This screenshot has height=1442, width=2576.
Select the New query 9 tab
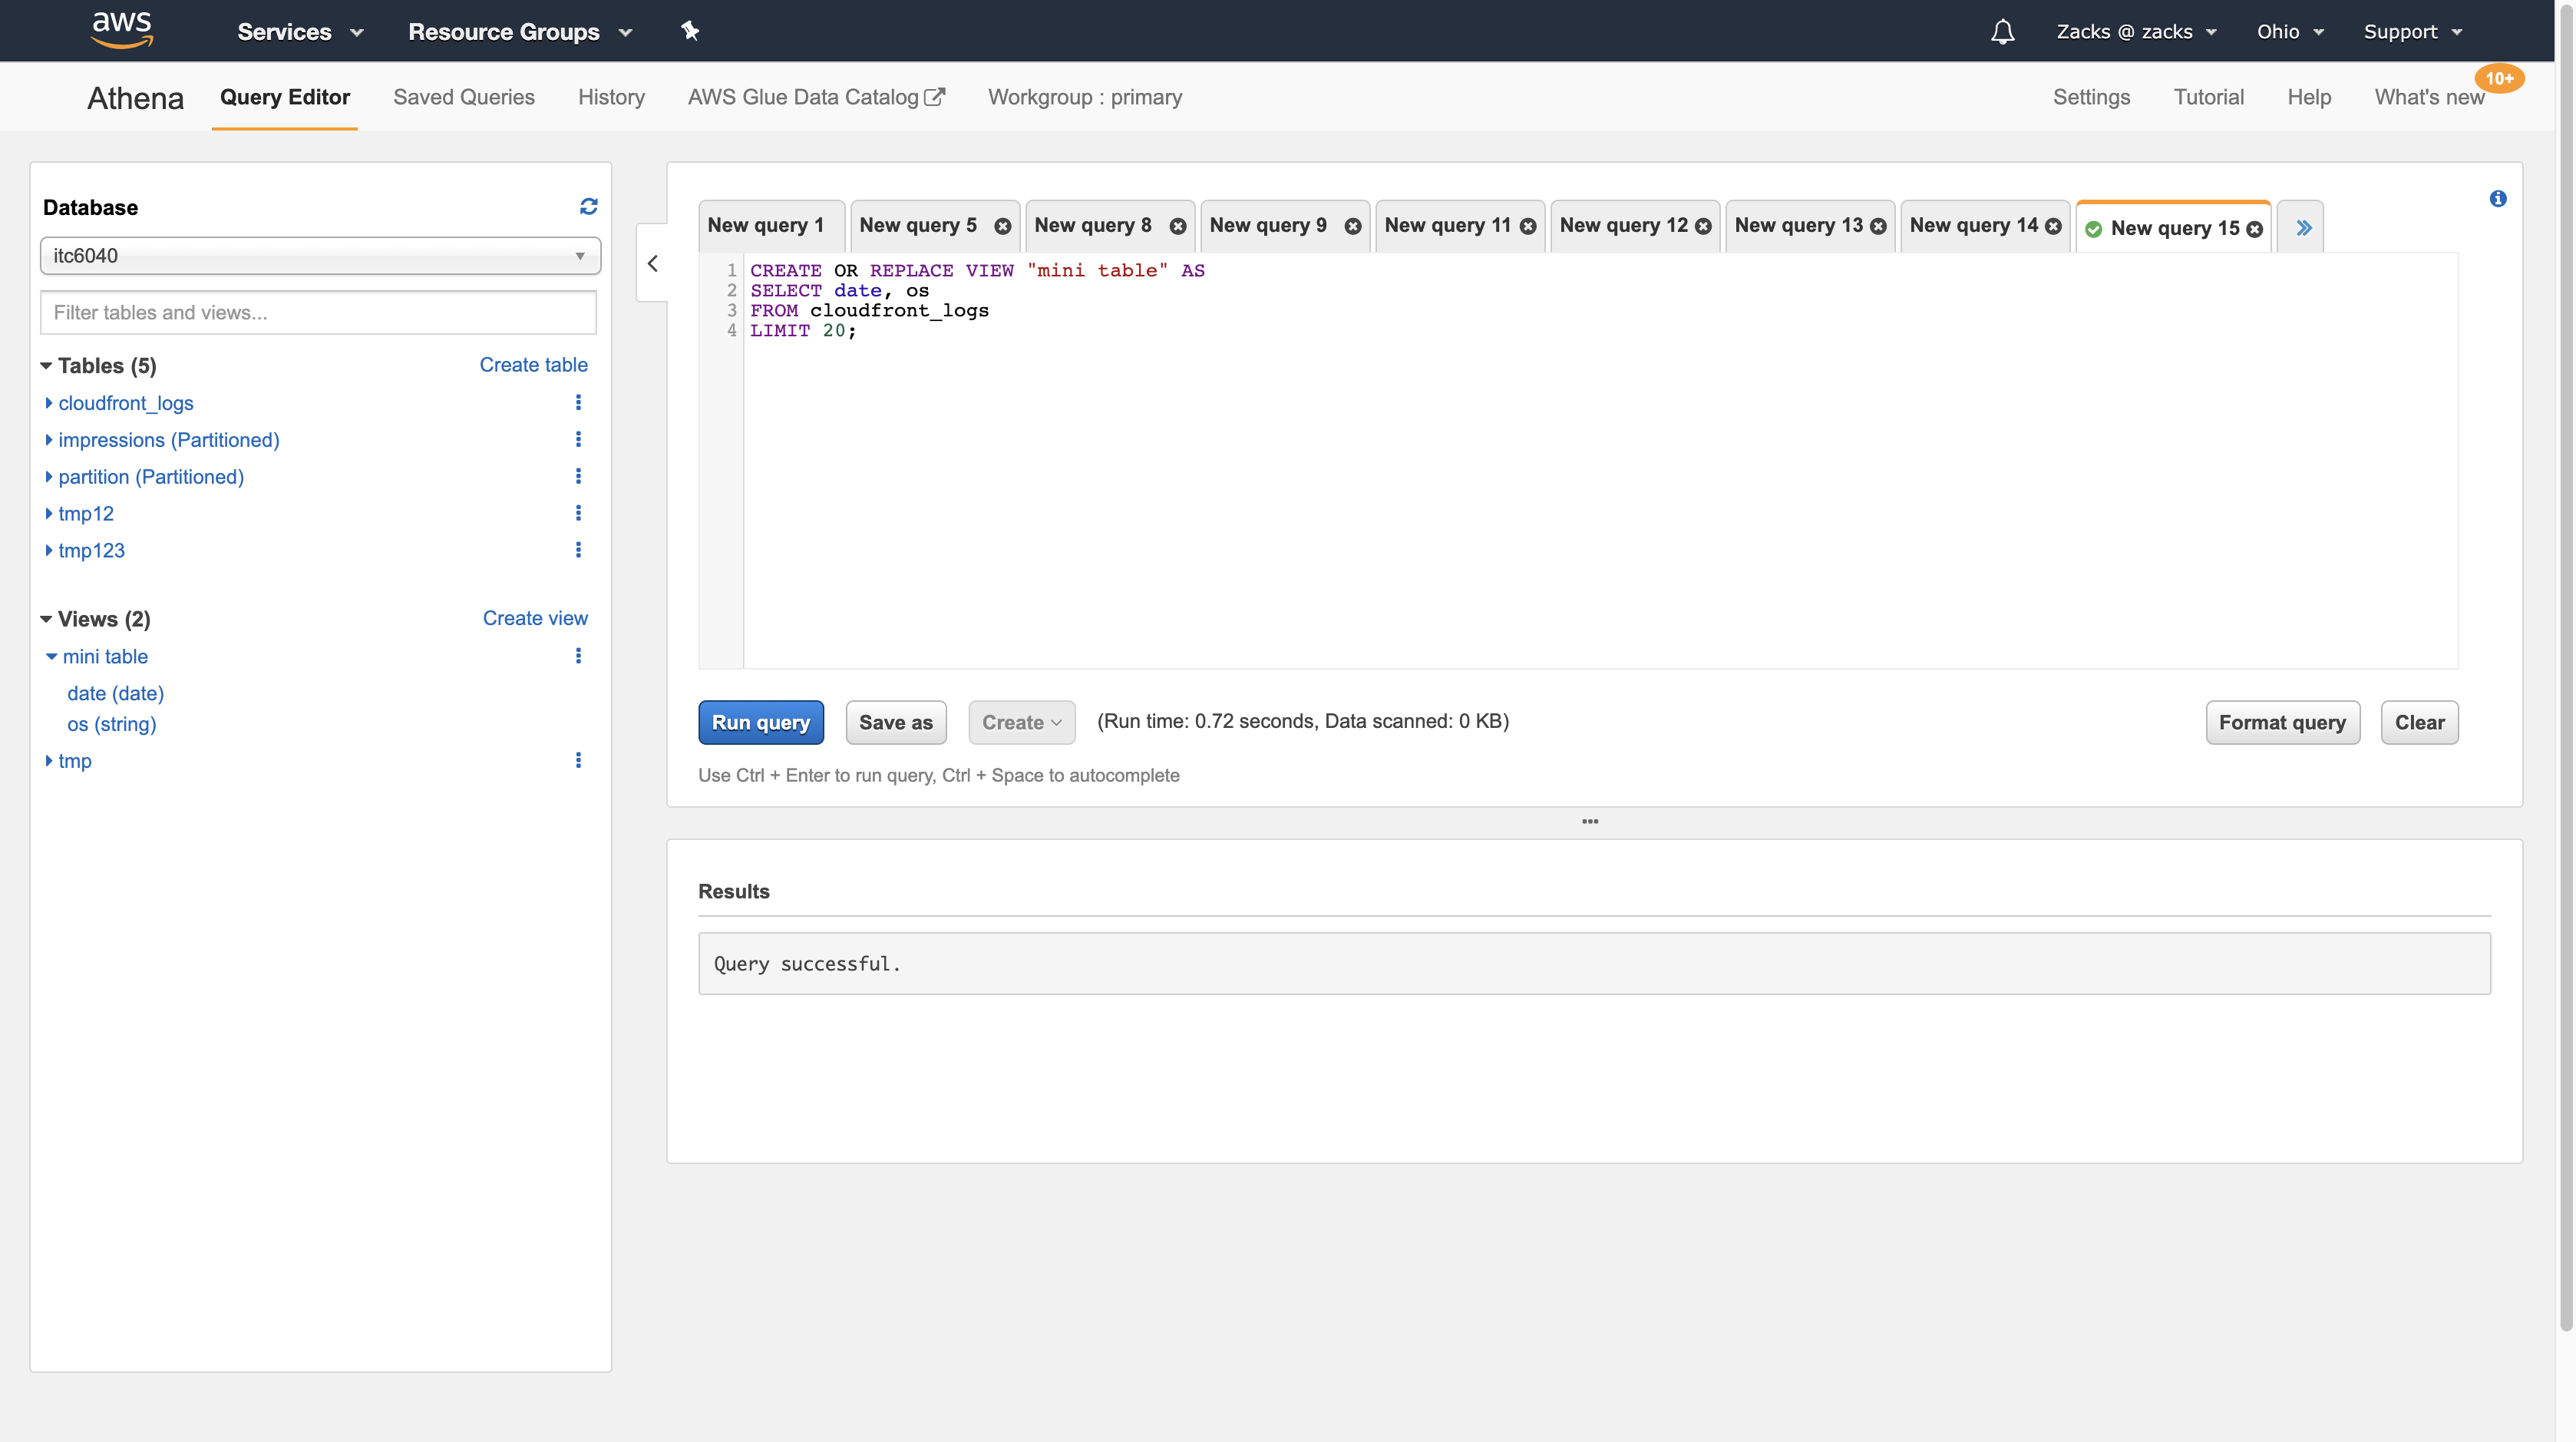click(x=1268, y=226)
